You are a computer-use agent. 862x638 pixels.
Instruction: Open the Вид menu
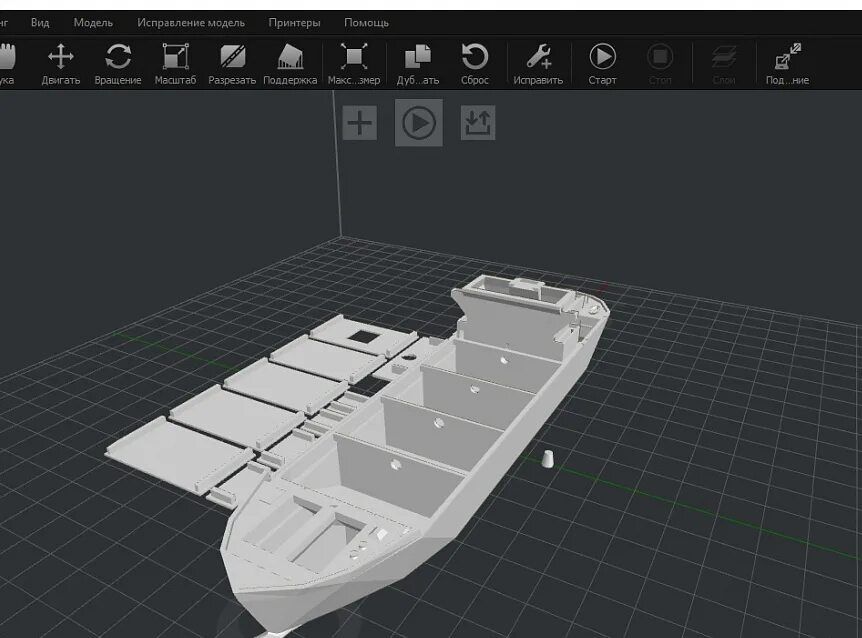[x=40, y=23]
